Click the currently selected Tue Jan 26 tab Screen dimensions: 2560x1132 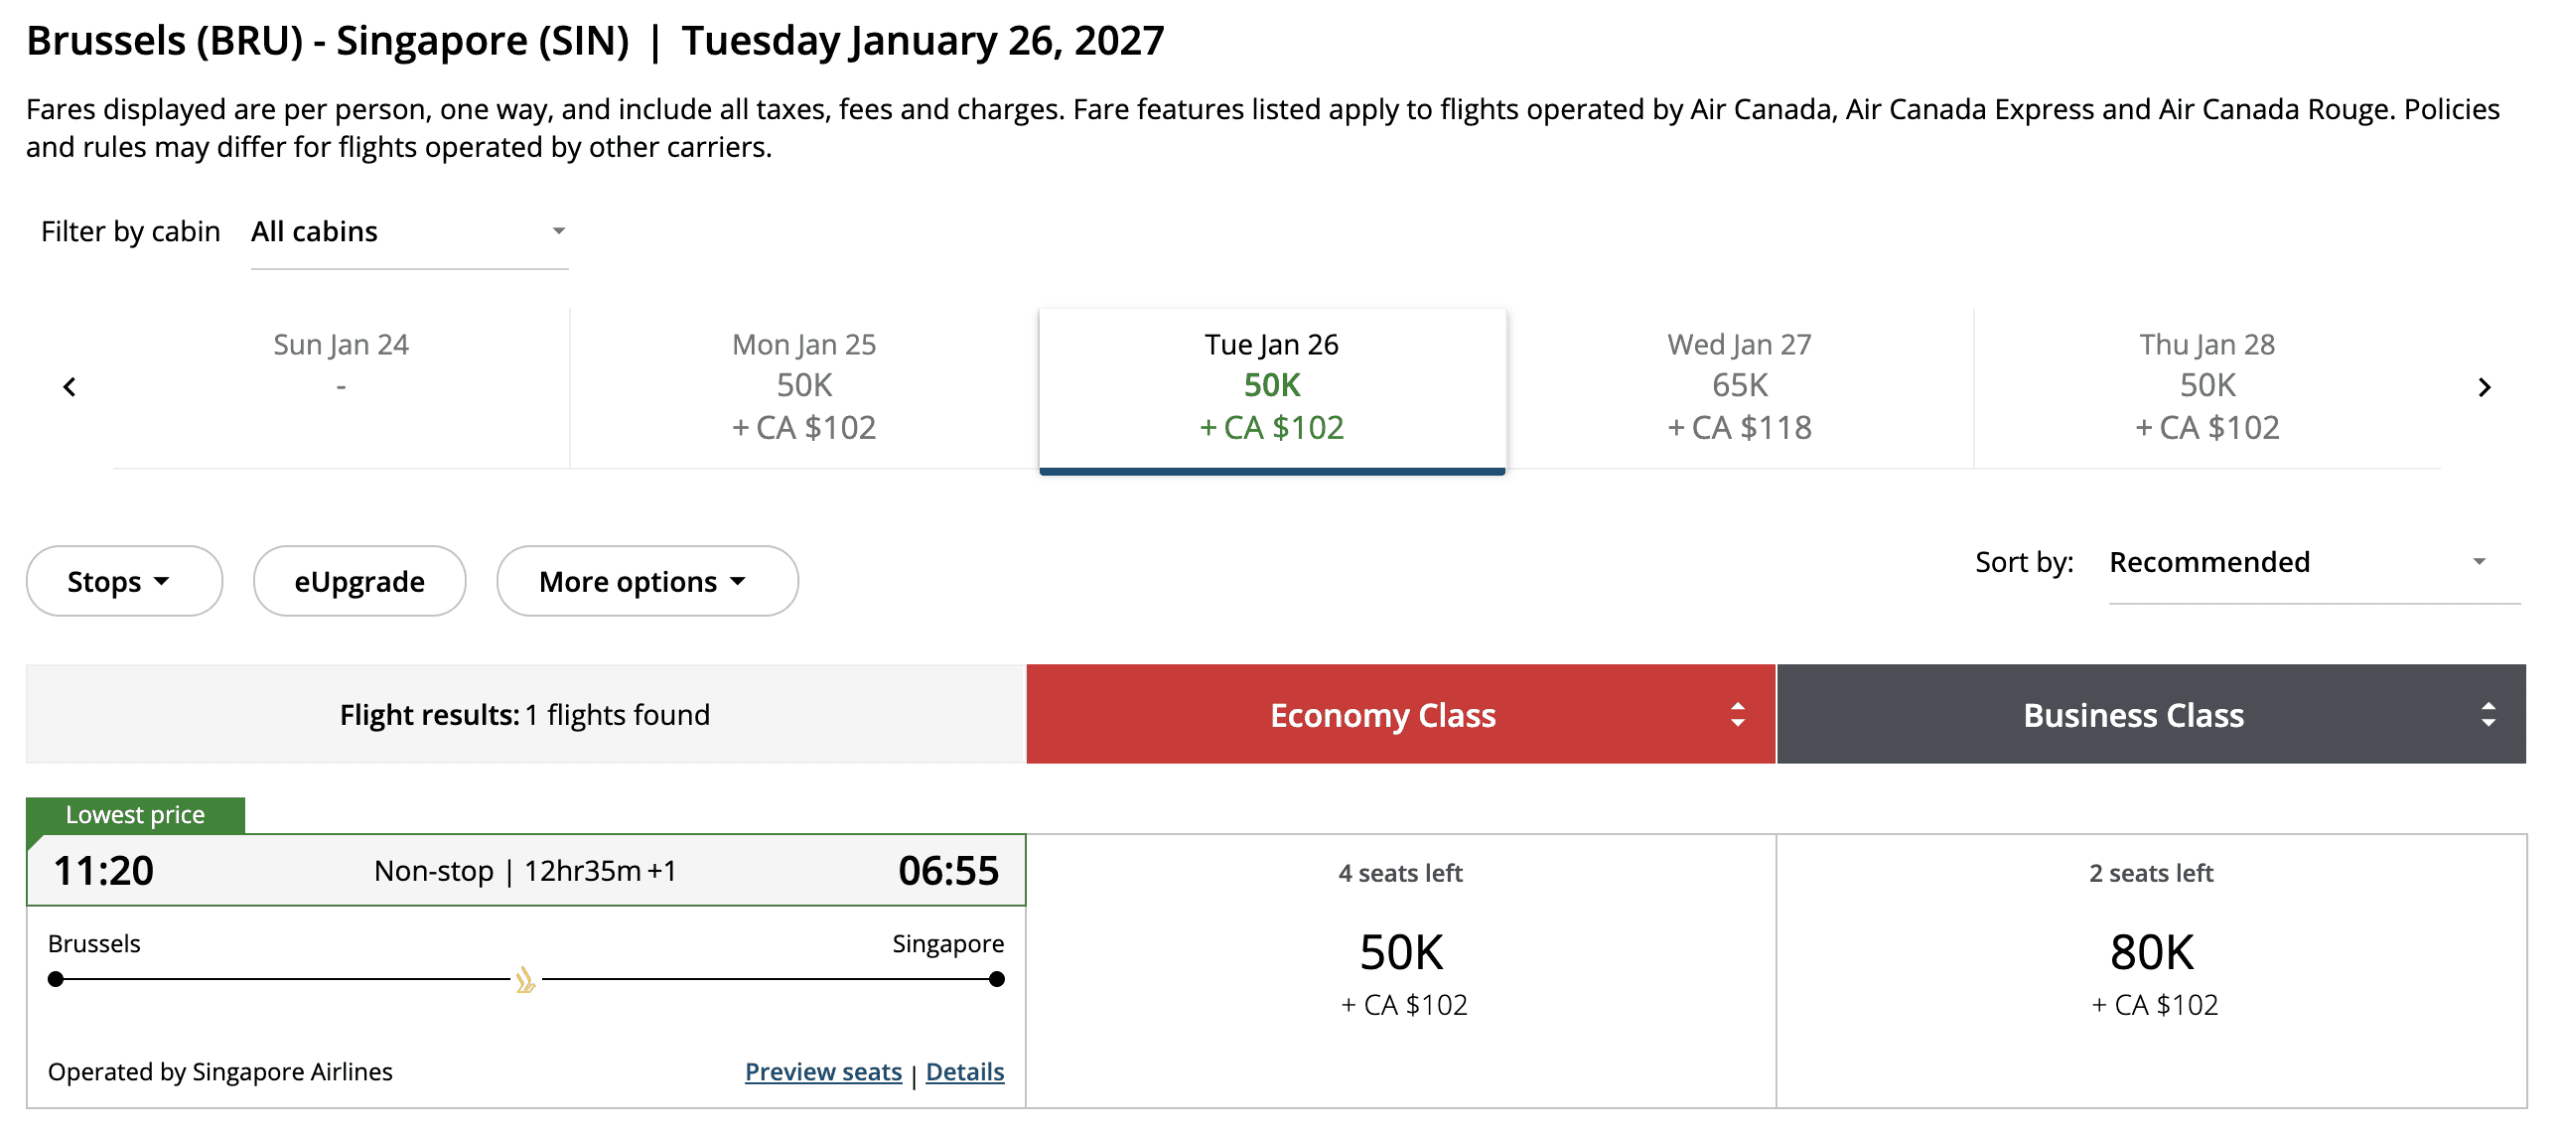tap(1271, 387)
